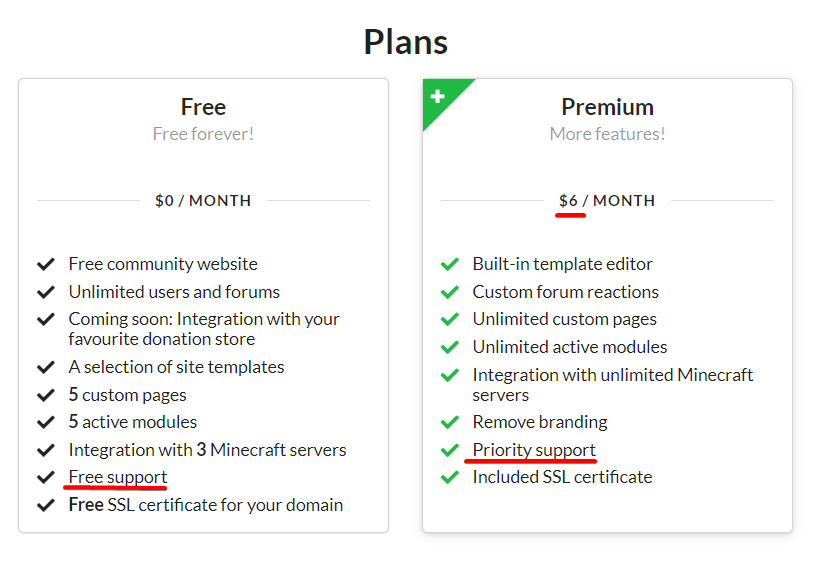Screen dimensions: 824x569
Task: Select the Free plan title
Action: point(203,107)
